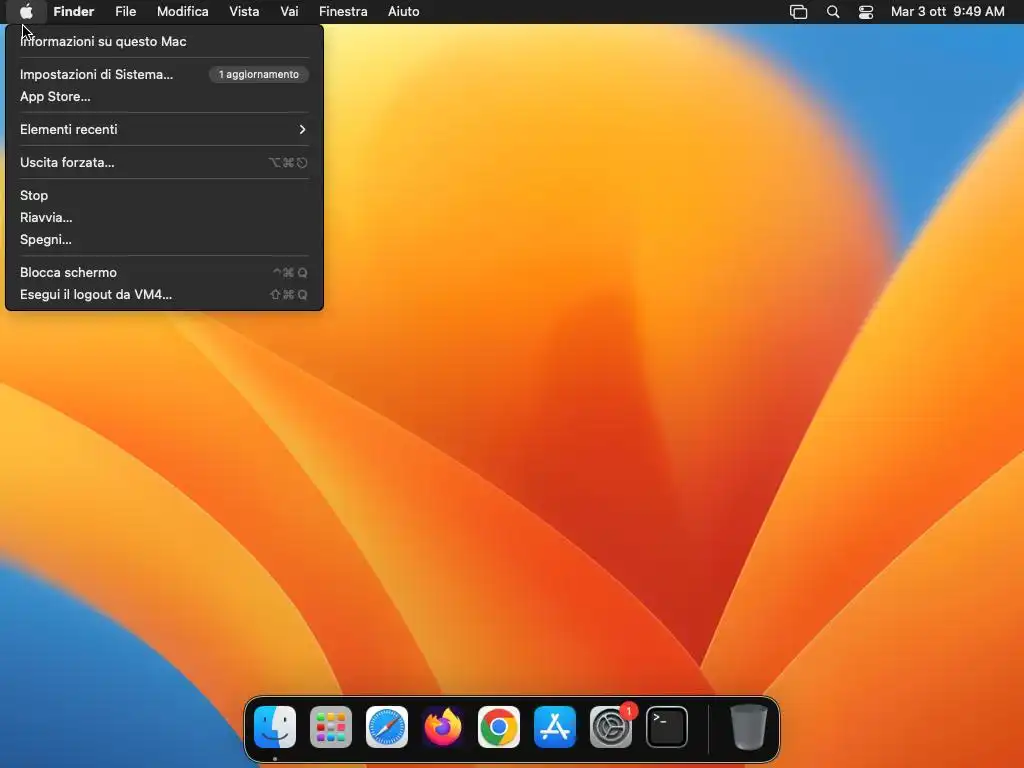Image resolution: width=1024 pixels, height=768 pixels.
Task: Choose Uscita forzata… menu entry
Action: coord(164,163)
